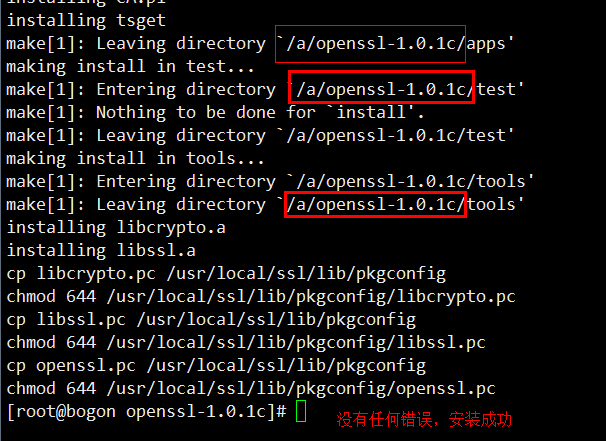
Task: Click the 'installing libcrypto.a' line
Action: click(115, 227)
